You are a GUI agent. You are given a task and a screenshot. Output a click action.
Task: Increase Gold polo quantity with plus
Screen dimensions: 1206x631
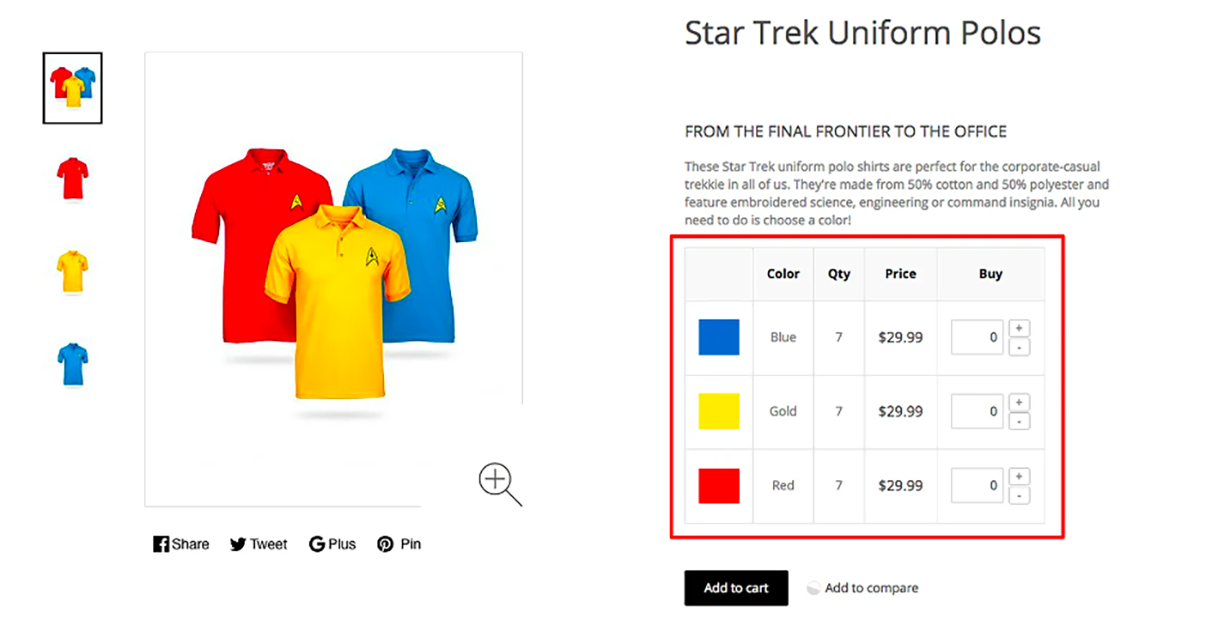(1019, 402)
